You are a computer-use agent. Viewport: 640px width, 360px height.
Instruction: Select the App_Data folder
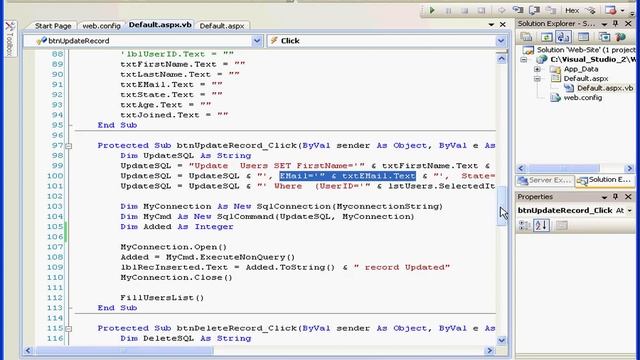pyautogui.click(x=581, y=69)
